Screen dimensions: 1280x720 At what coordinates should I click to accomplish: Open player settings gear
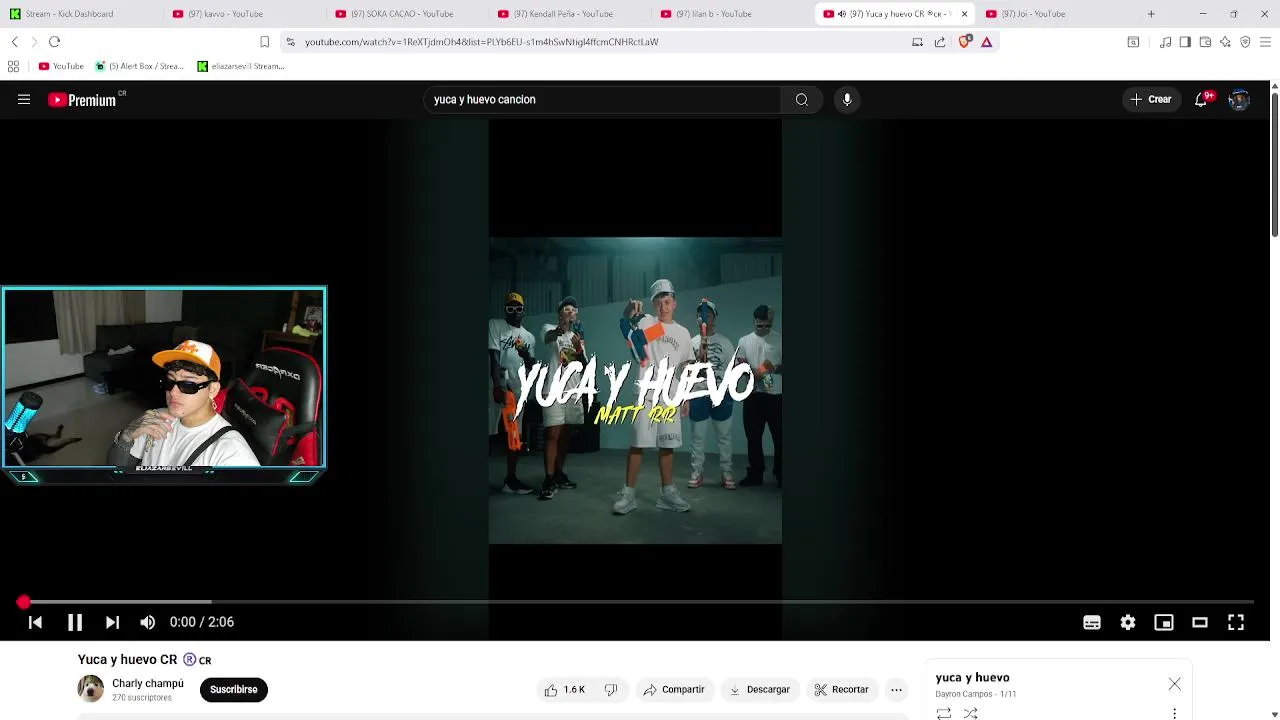[1128, 622]
